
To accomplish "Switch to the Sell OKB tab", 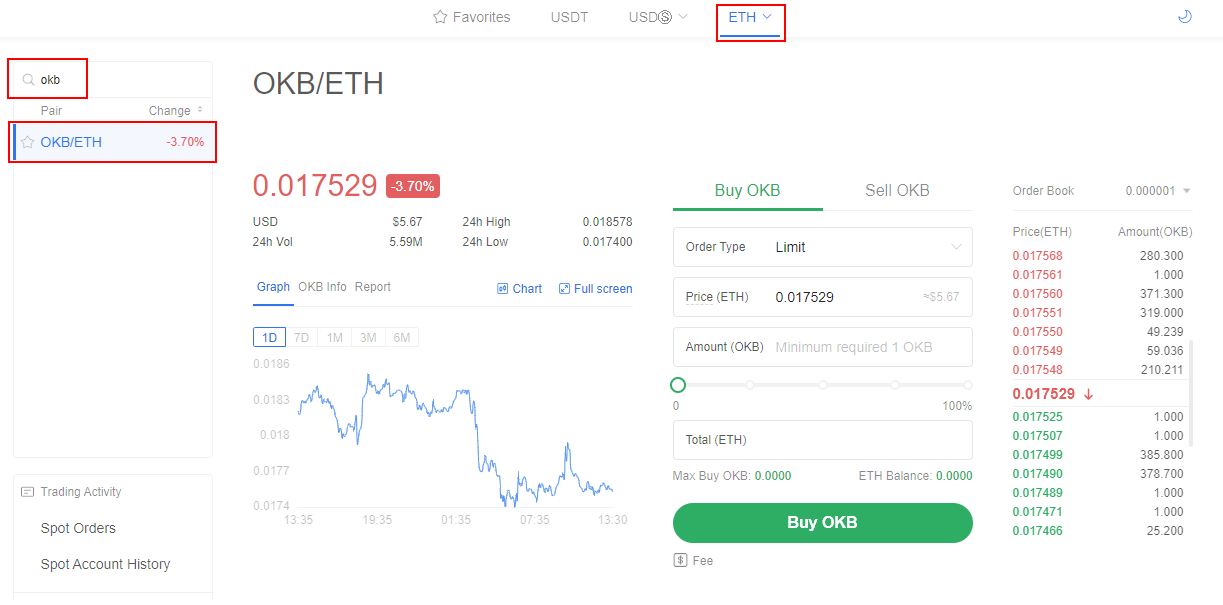I will [897, 190].
